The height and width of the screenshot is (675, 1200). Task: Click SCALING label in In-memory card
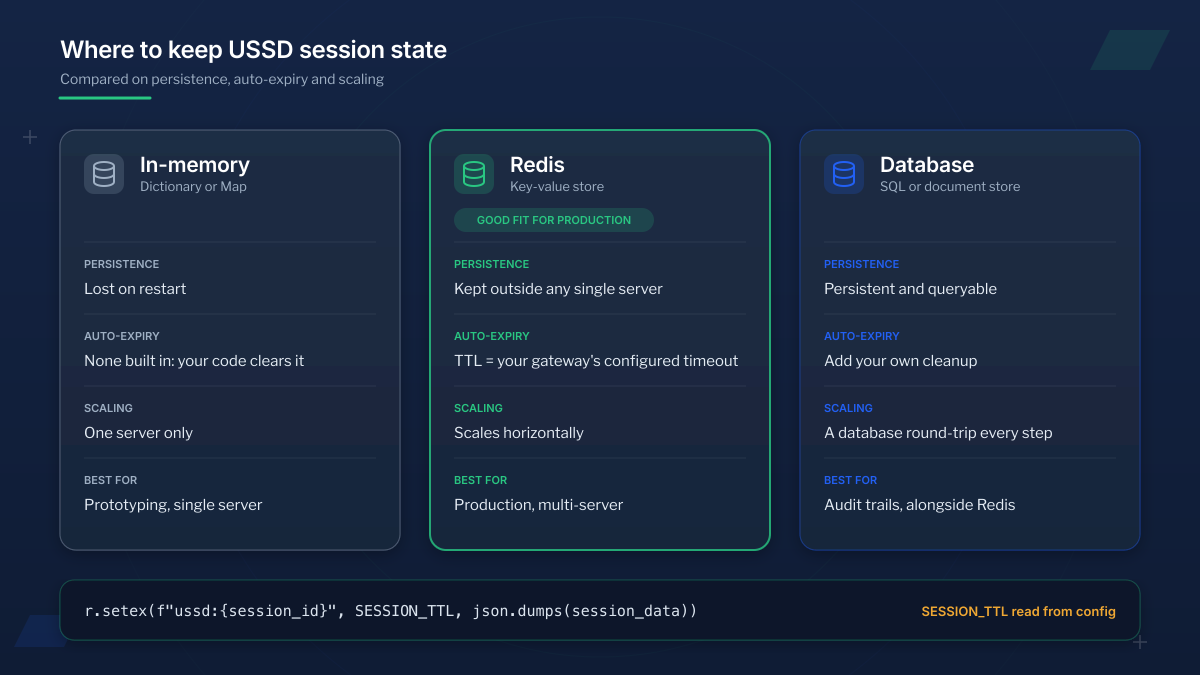point(108,408)
